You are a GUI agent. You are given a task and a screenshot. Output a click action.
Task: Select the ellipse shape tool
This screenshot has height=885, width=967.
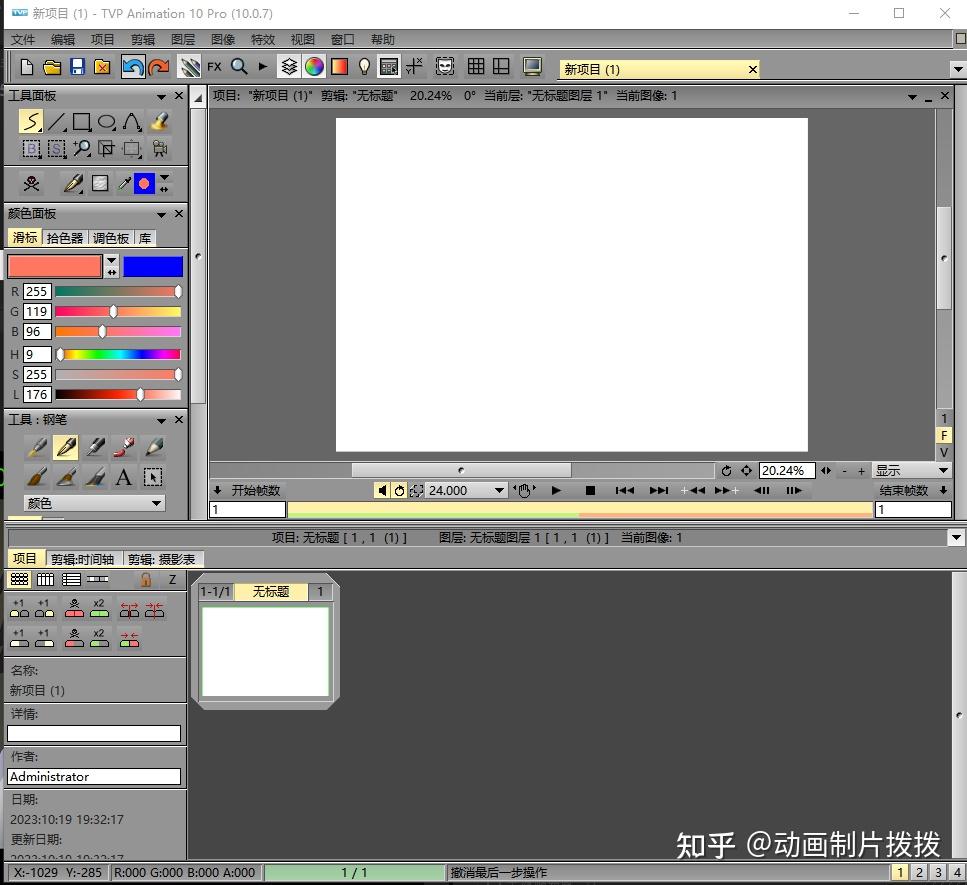(x=107, y=122)
